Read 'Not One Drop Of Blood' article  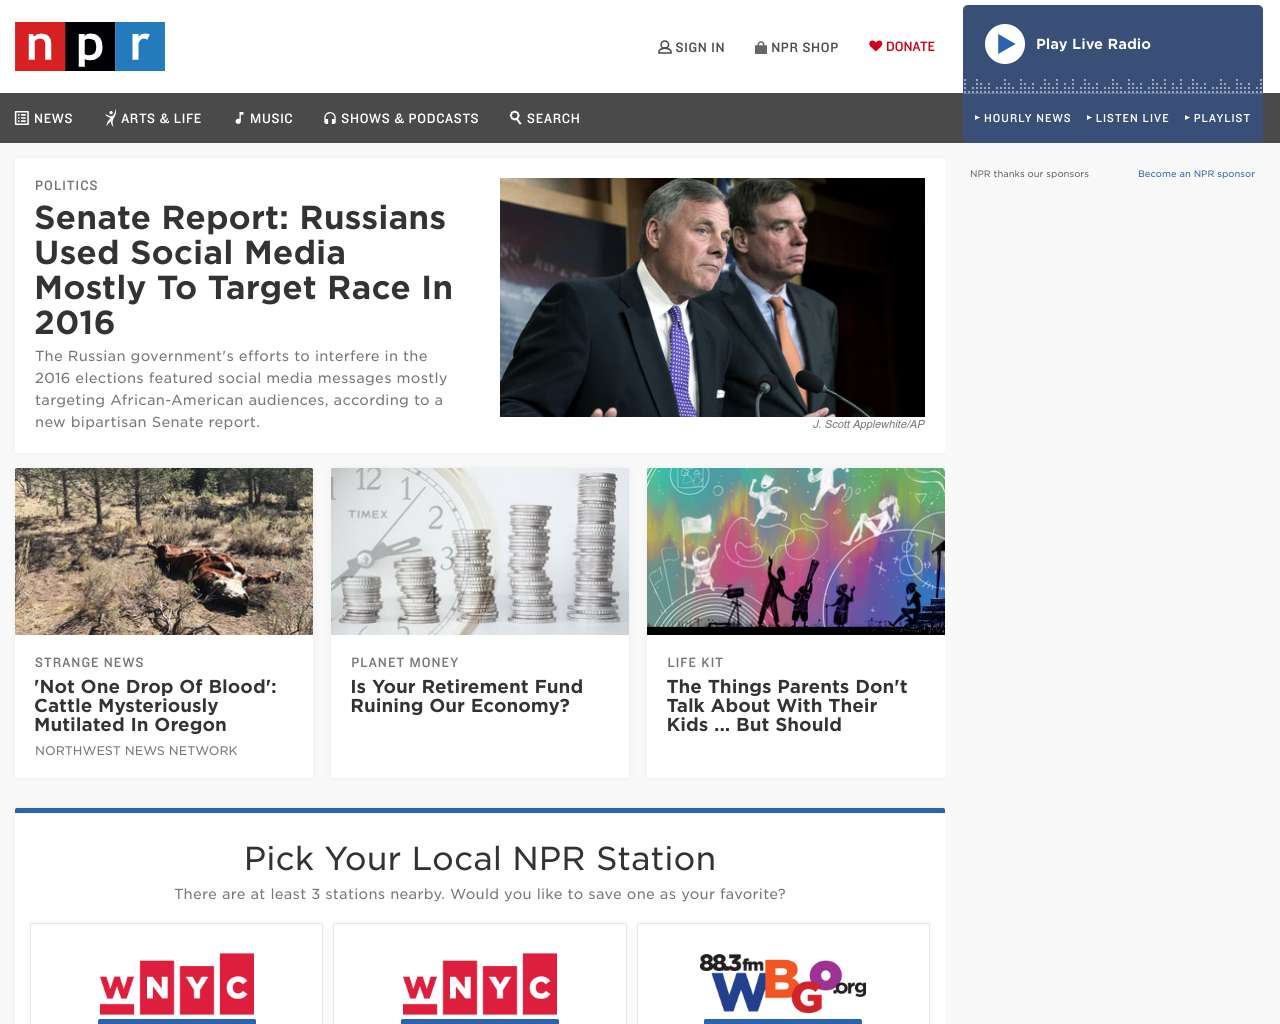156,706
